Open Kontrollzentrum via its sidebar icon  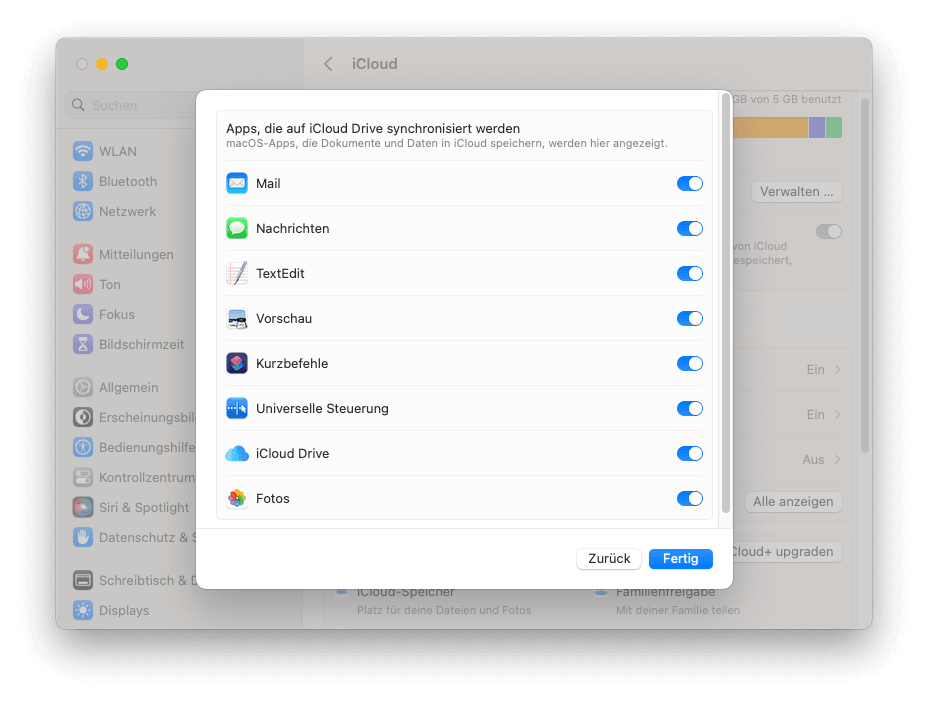click(83, 477)
